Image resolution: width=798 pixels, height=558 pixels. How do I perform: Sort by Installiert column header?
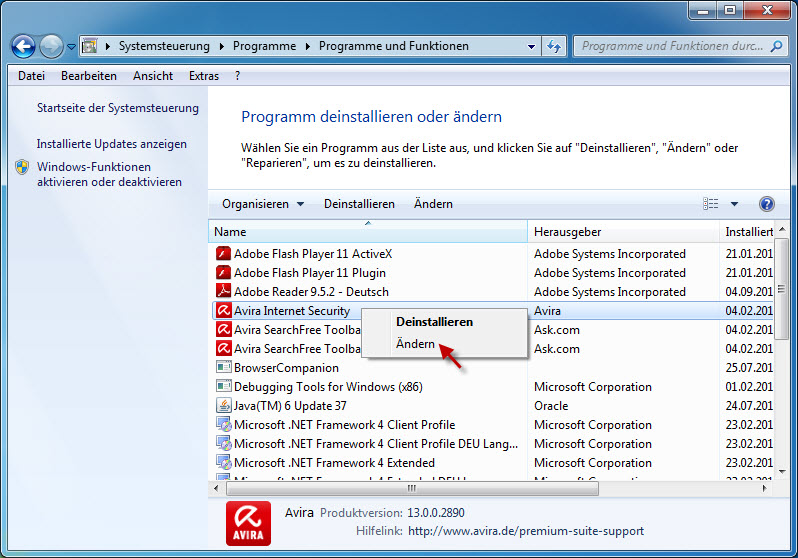tap(747, 232)
